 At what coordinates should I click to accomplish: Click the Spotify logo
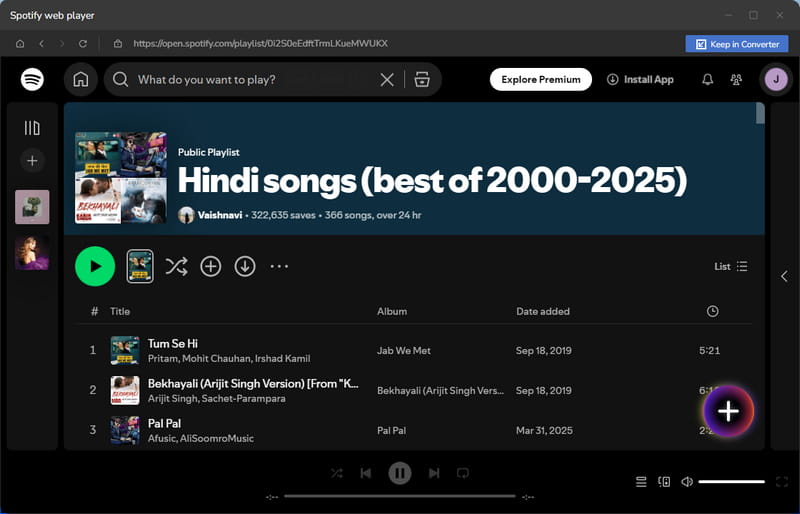[x=32, y=79]
